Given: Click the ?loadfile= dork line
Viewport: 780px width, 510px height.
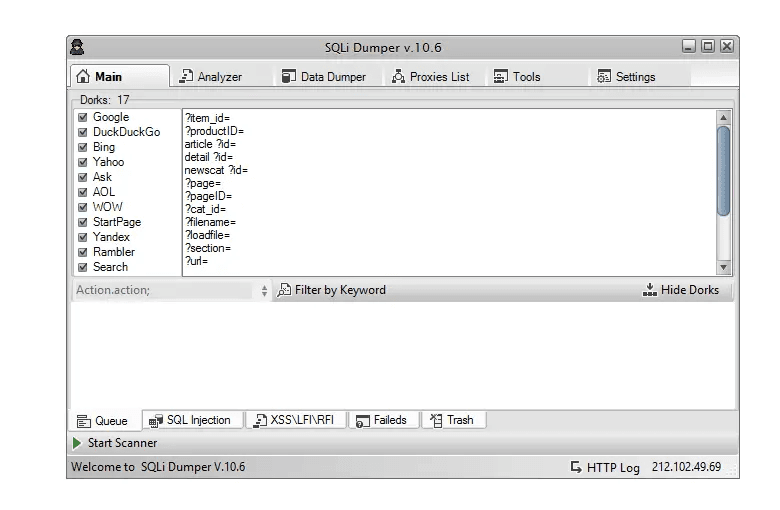Looking at the screenshot, I should click(207, 235).
